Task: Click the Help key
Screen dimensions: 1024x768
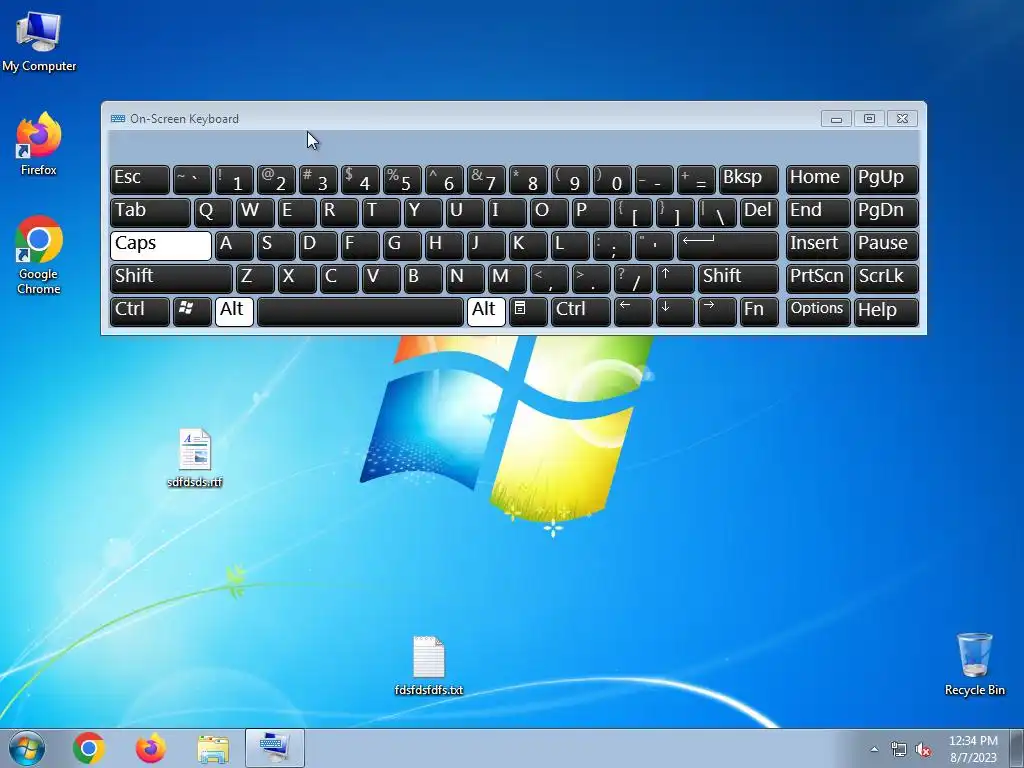Action: [886, 311]
